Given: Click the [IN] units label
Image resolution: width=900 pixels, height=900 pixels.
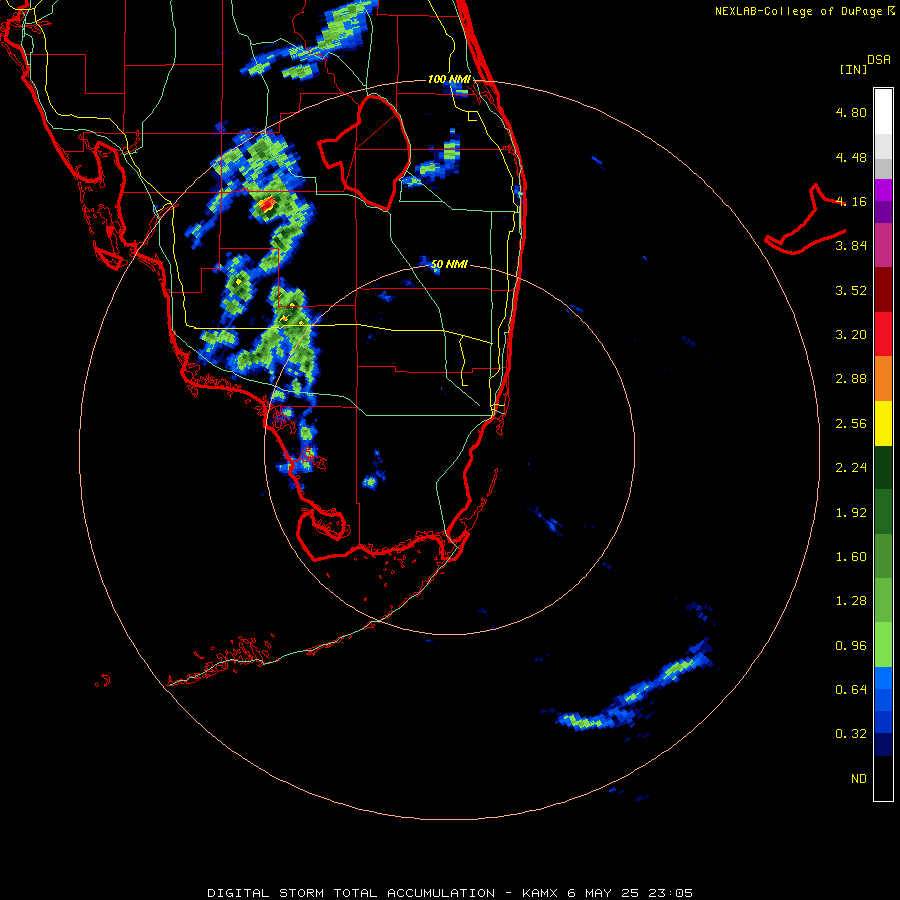Looking at the screenshot, I should [854, 69].
